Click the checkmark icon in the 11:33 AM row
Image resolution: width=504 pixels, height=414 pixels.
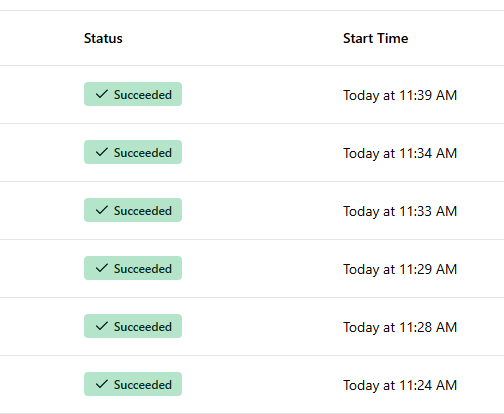[102, 210]
